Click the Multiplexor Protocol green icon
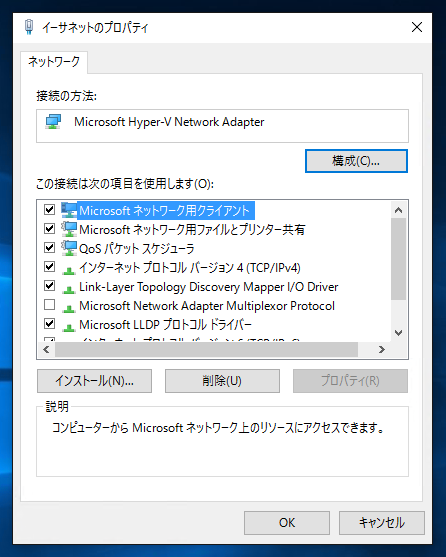 pyautogui.click(x=69, y=308)
